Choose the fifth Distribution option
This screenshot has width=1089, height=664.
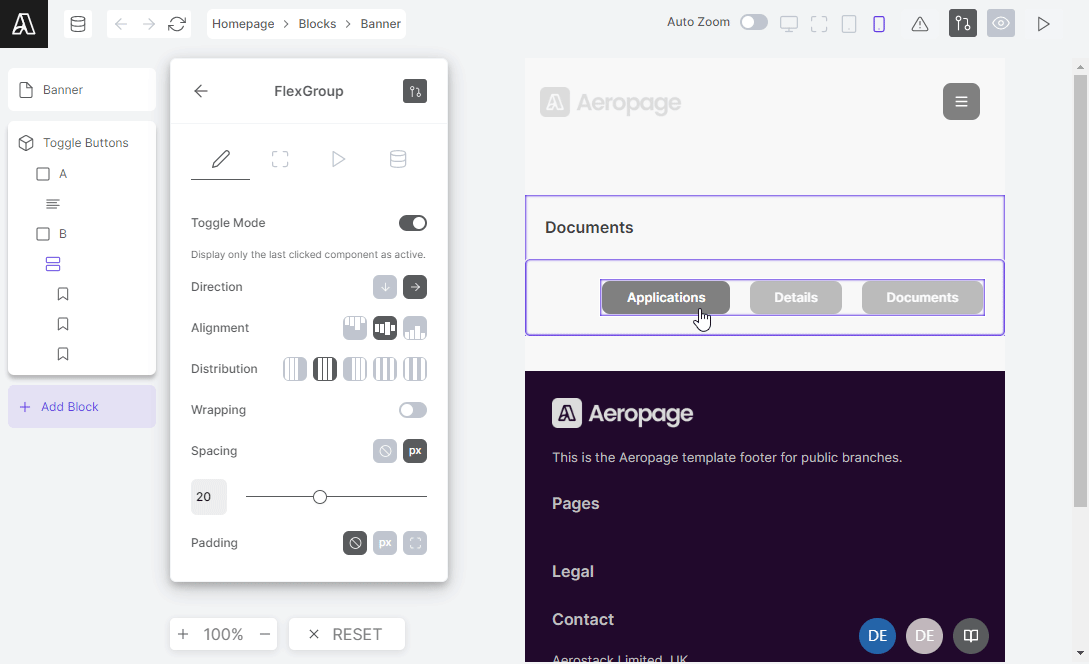415,369
